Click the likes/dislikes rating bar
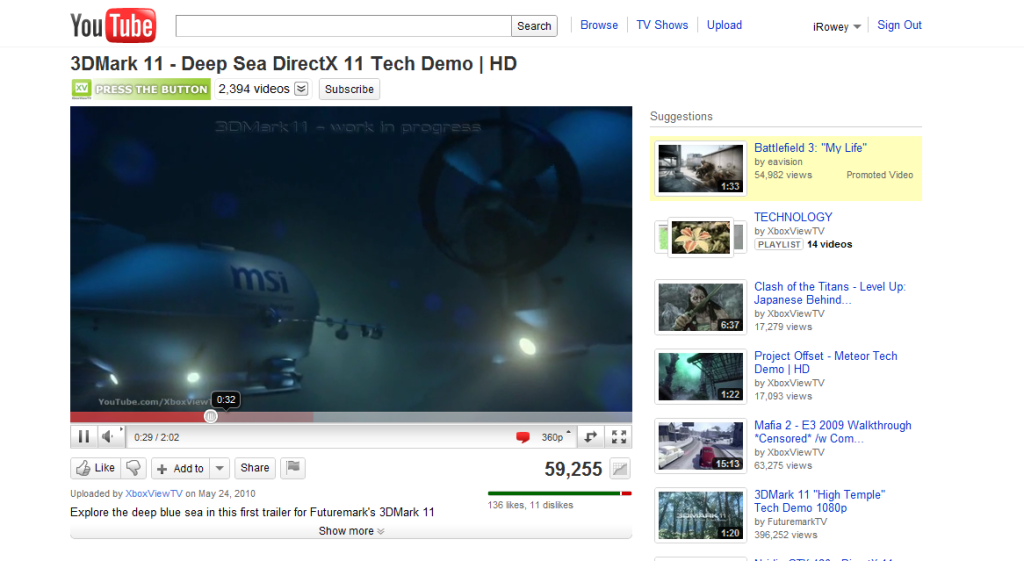1024x561 pixels. [x=559, y=493]
